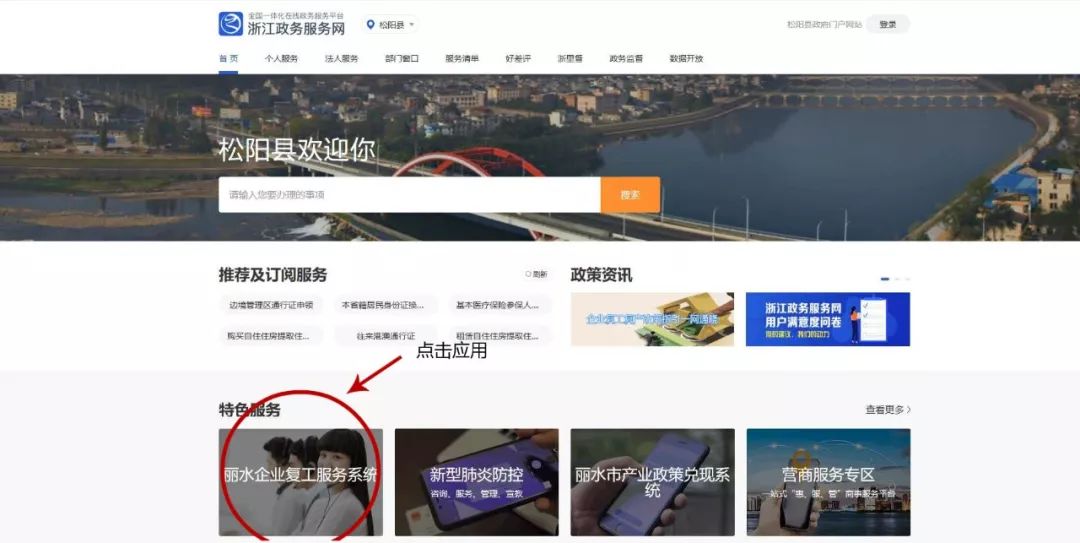Viewport: 1080px width, 543px height.
Task: Click the location pin icon beside 松阳县
Action: [371, 25]
